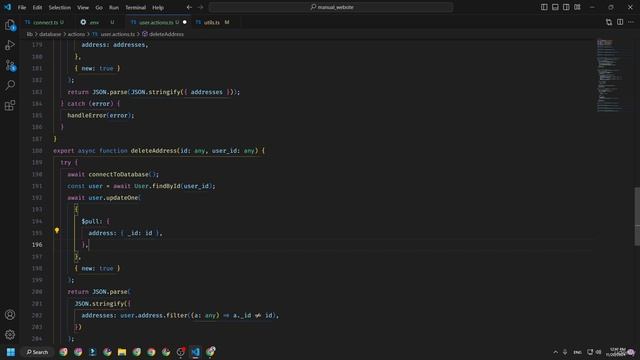The width and height of the screenshot is (640, 360).
Task: Click the manual_website command center search box
Action: click(x=331, y=7)
